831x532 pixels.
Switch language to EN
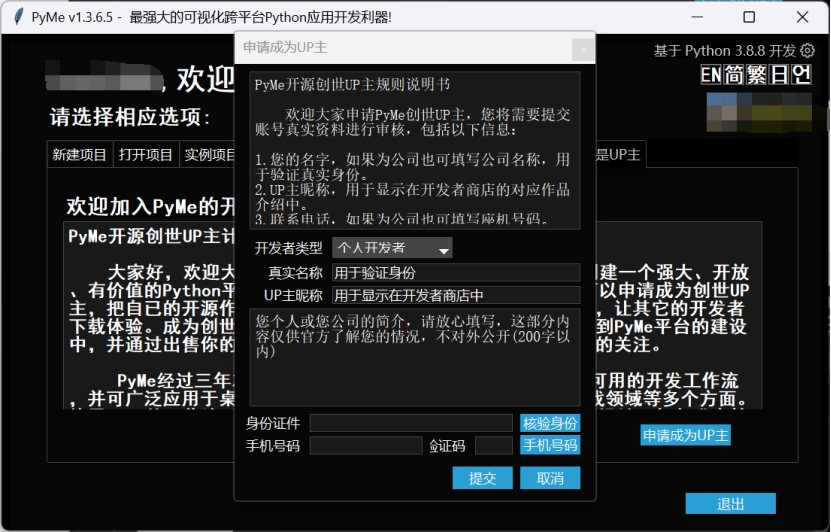[x=711, y=75]
